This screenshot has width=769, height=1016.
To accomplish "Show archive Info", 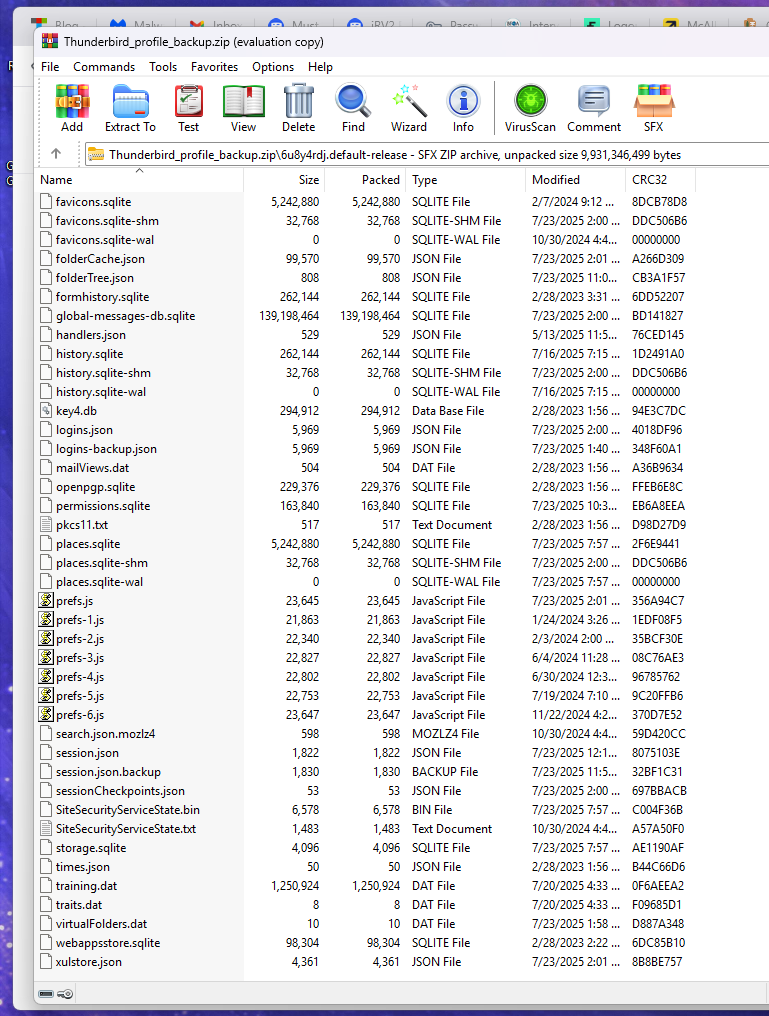I will 463,108.
